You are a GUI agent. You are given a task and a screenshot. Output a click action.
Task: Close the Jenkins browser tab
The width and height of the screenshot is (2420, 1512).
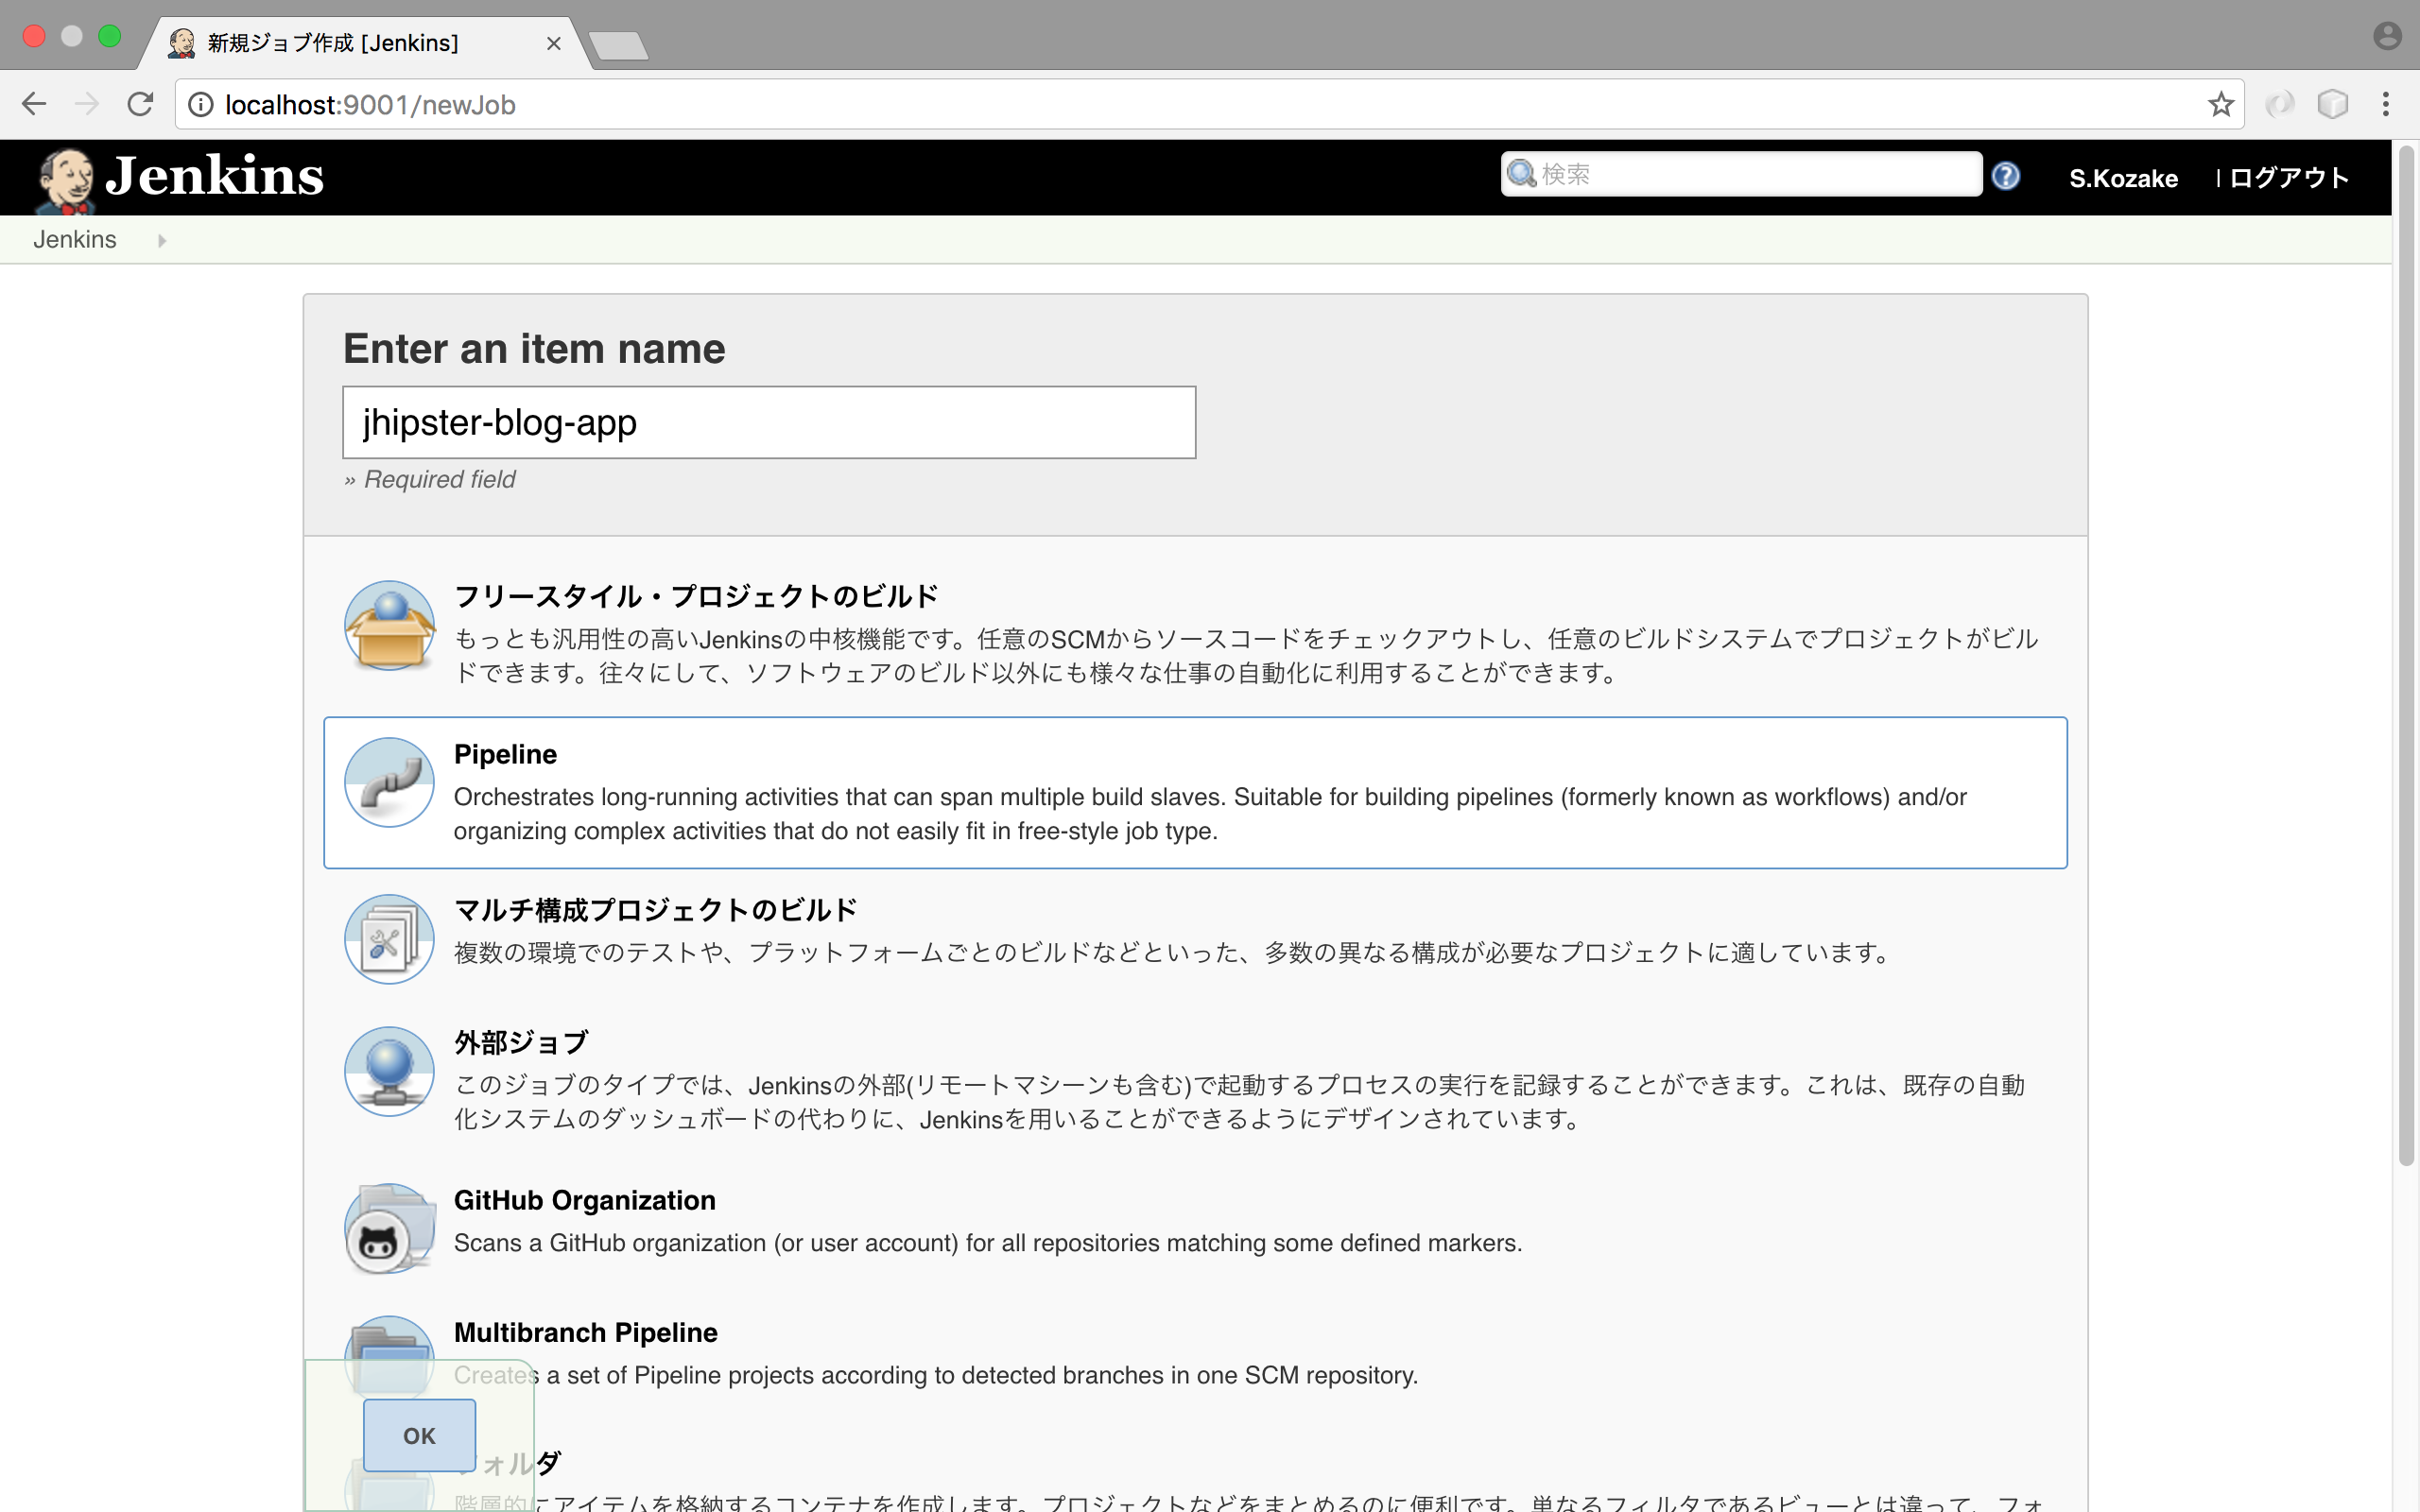coord(553,43)
